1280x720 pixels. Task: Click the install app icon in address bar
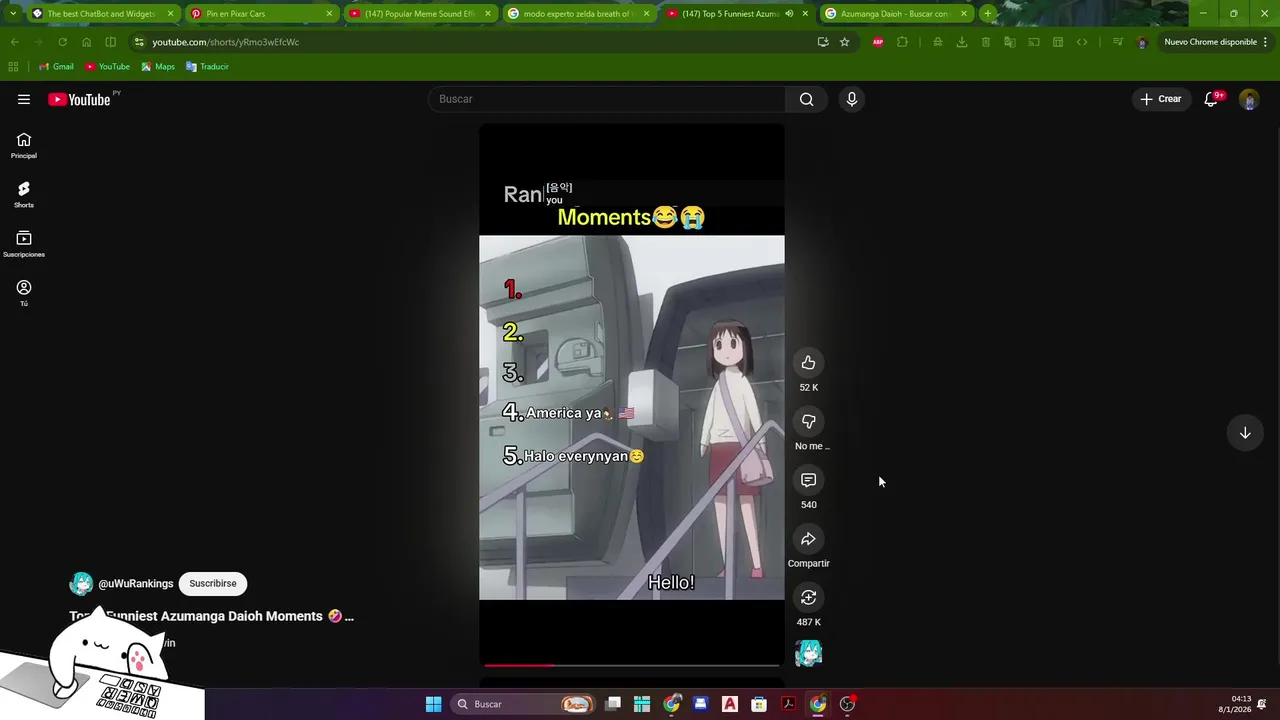click(822, 42)
